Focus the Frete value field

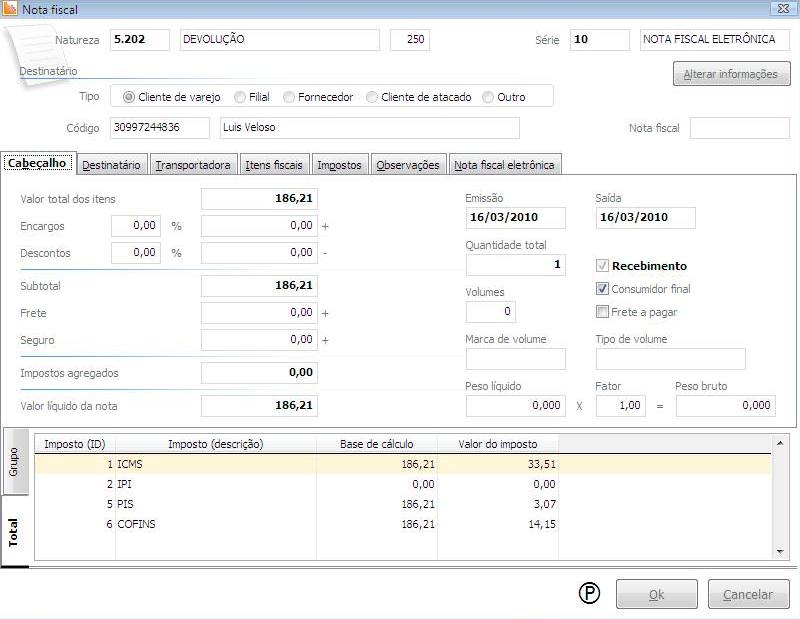pos(259,313)
